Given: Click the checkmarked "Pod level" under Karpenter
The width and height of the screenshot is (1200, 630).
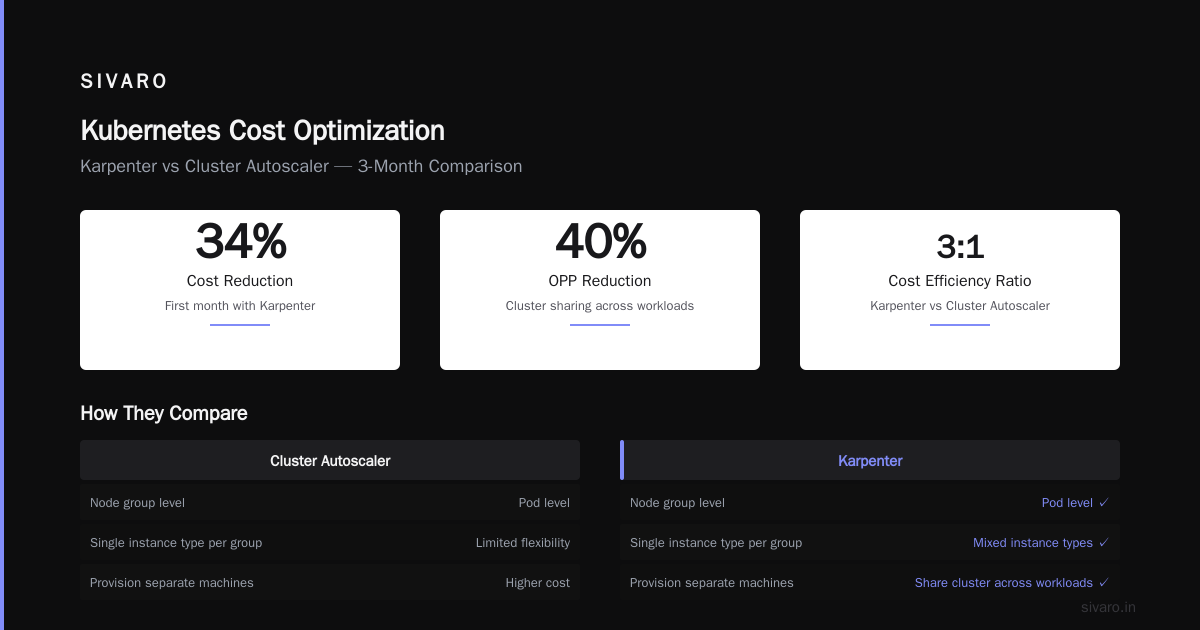Looking at the screenshot, I should (x=1075, y=503).
